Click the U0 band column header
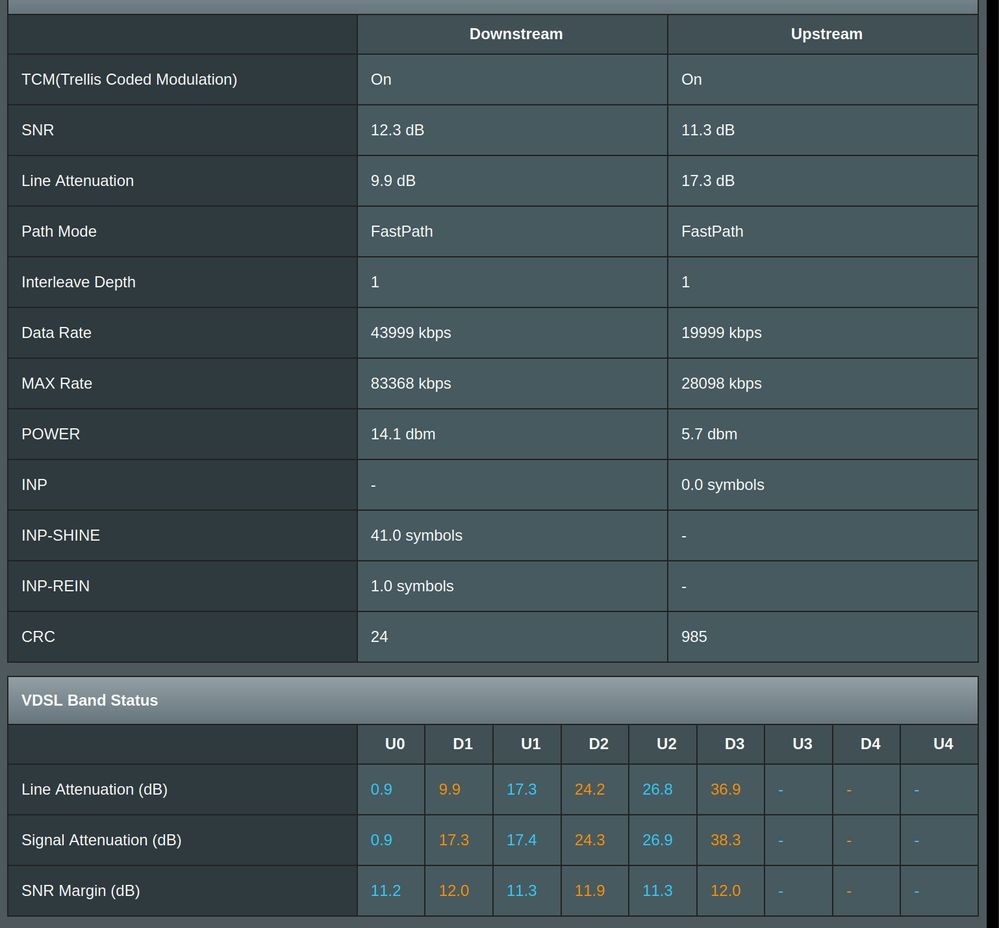The width and height of the screenshot is (999, 928). tap(394, 744)
